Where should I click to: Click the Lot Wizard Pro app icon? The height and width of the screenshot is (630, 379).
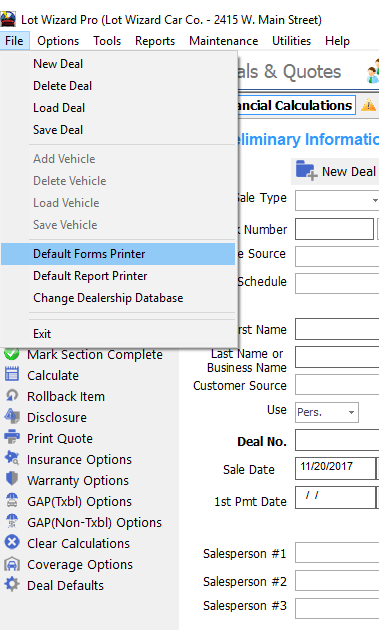[8, 19]
